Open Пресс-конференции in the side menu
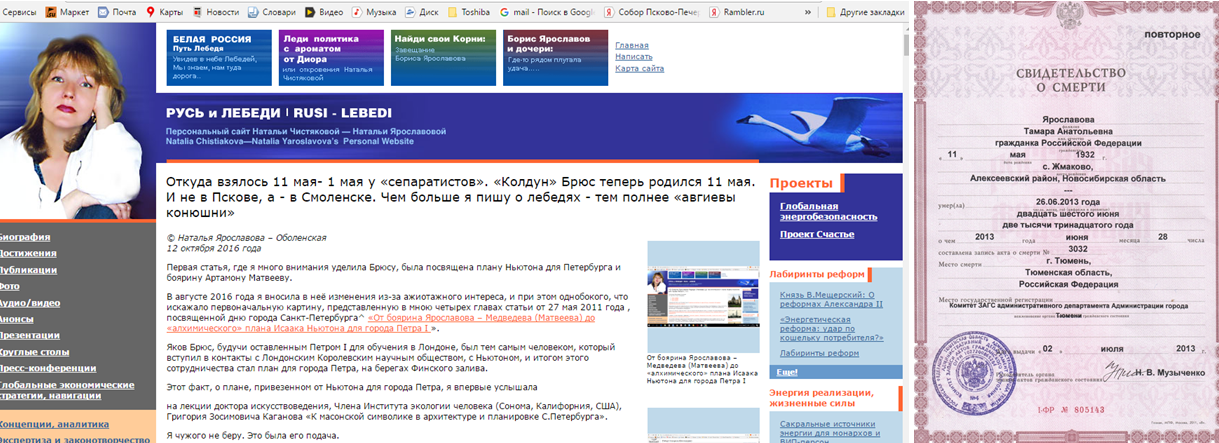 point(47,367)
